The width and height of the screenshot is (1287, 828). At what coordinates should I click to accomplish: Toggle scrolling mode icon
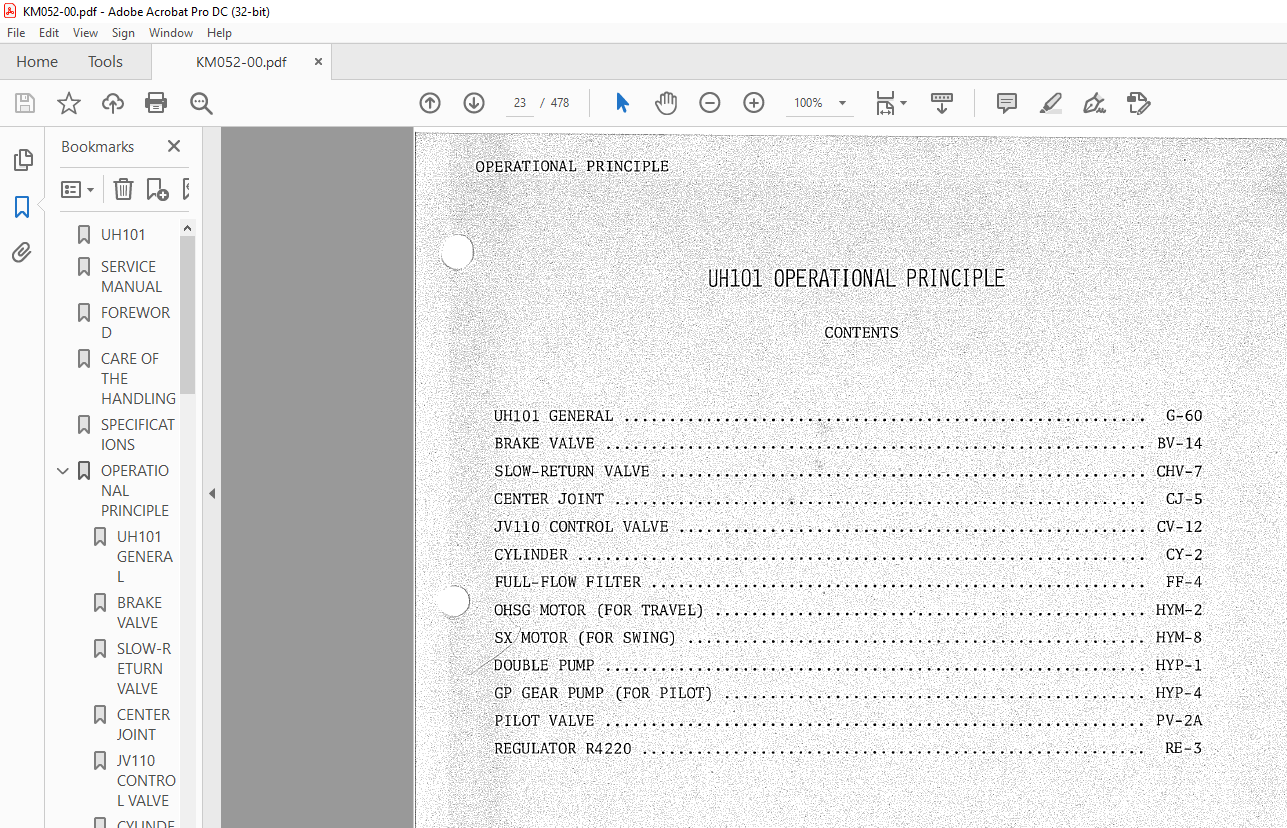click(941, 103)
